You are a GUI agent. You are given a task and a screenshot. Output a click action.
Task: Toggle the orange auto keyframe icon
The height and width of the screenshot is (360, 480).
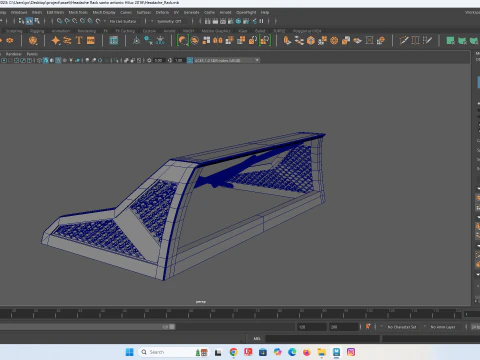pos(368,327)
